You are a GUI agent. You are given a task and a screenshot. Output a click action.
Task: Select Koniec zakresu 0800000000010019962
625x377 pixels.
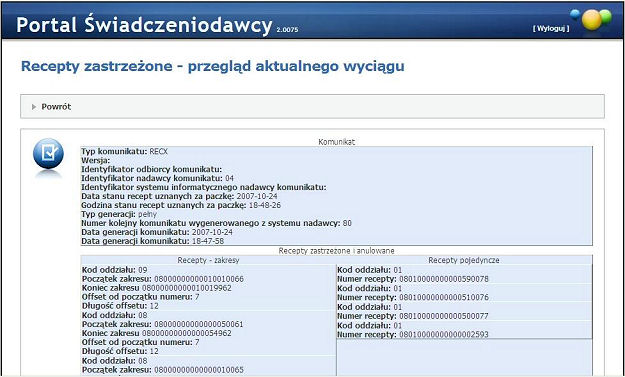[x=157, y=288]
